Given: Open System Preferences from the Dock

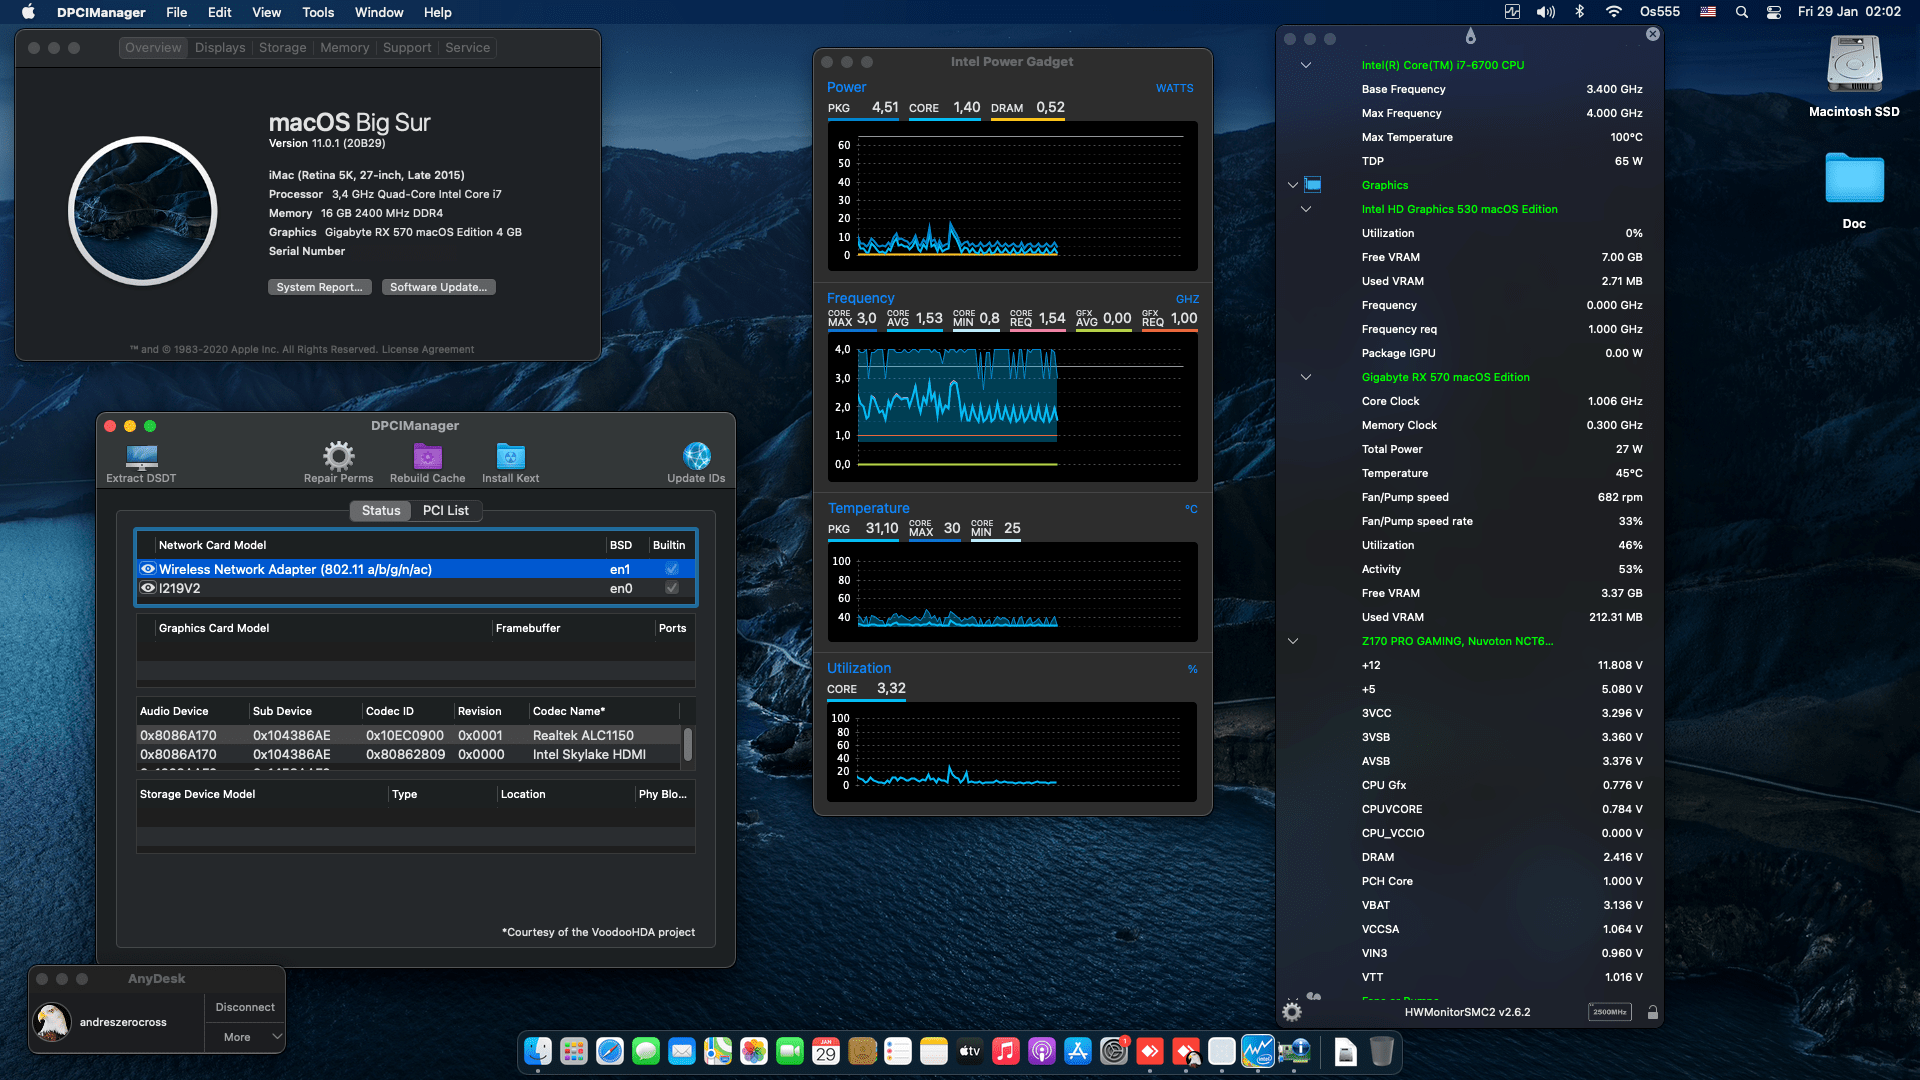Looking at the screenshot, I should tap(1114, 1051).
